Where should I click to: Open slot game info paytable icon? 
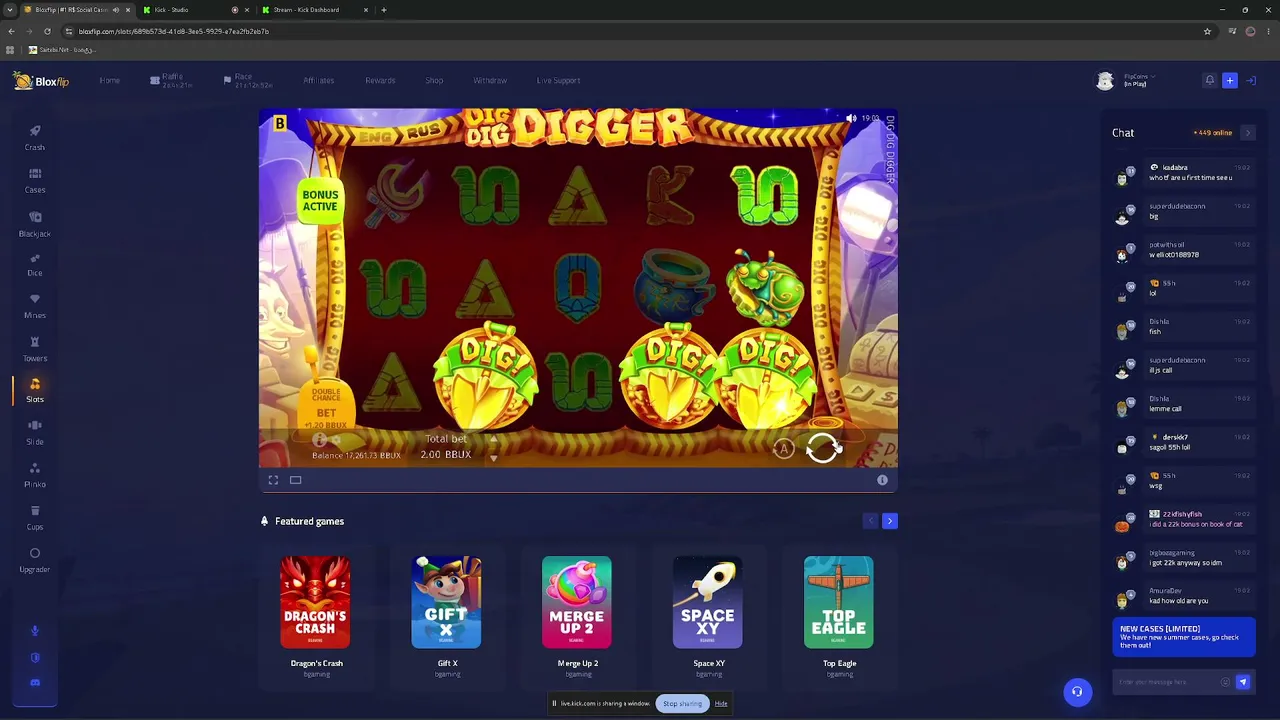pyautogui.click(x=320, y=440)
